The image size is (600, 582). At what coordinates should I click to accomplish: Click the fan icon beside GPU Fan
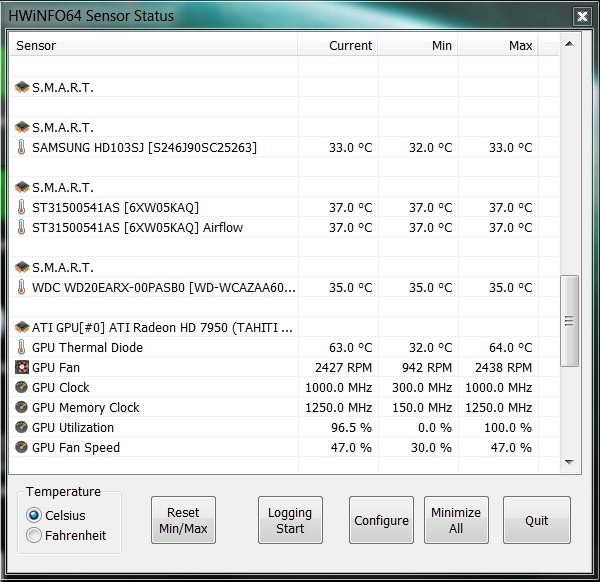(x=22, y=367)
